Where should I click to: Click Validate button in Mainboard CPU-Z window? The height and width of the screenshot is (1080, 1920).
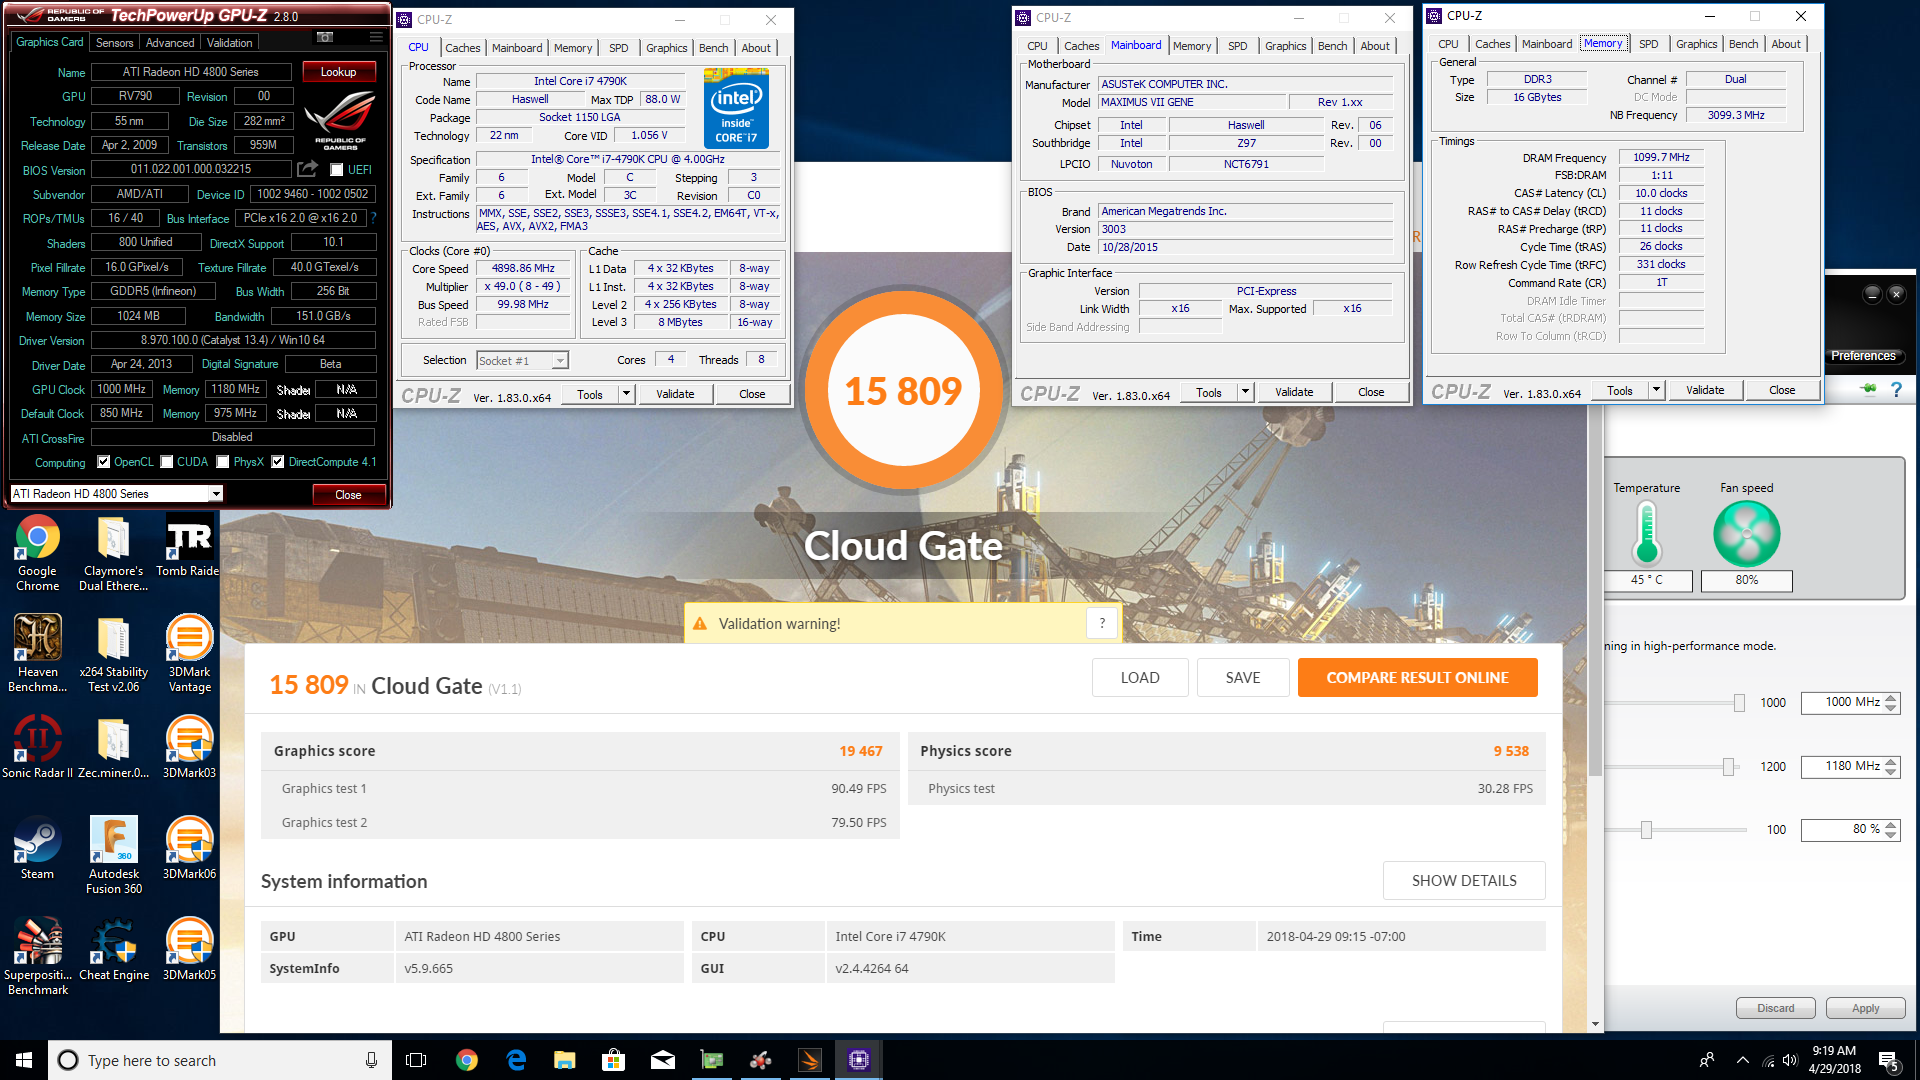[1294, 392]
